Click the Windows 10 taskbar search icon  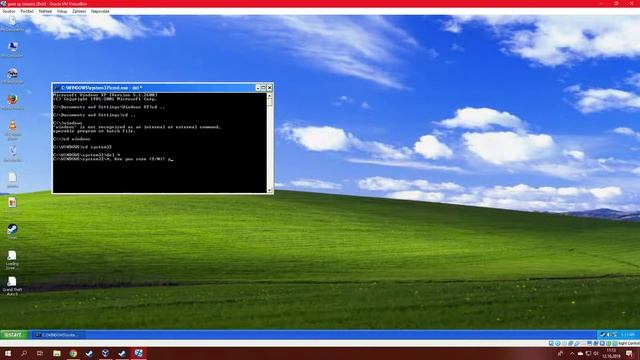24,353
